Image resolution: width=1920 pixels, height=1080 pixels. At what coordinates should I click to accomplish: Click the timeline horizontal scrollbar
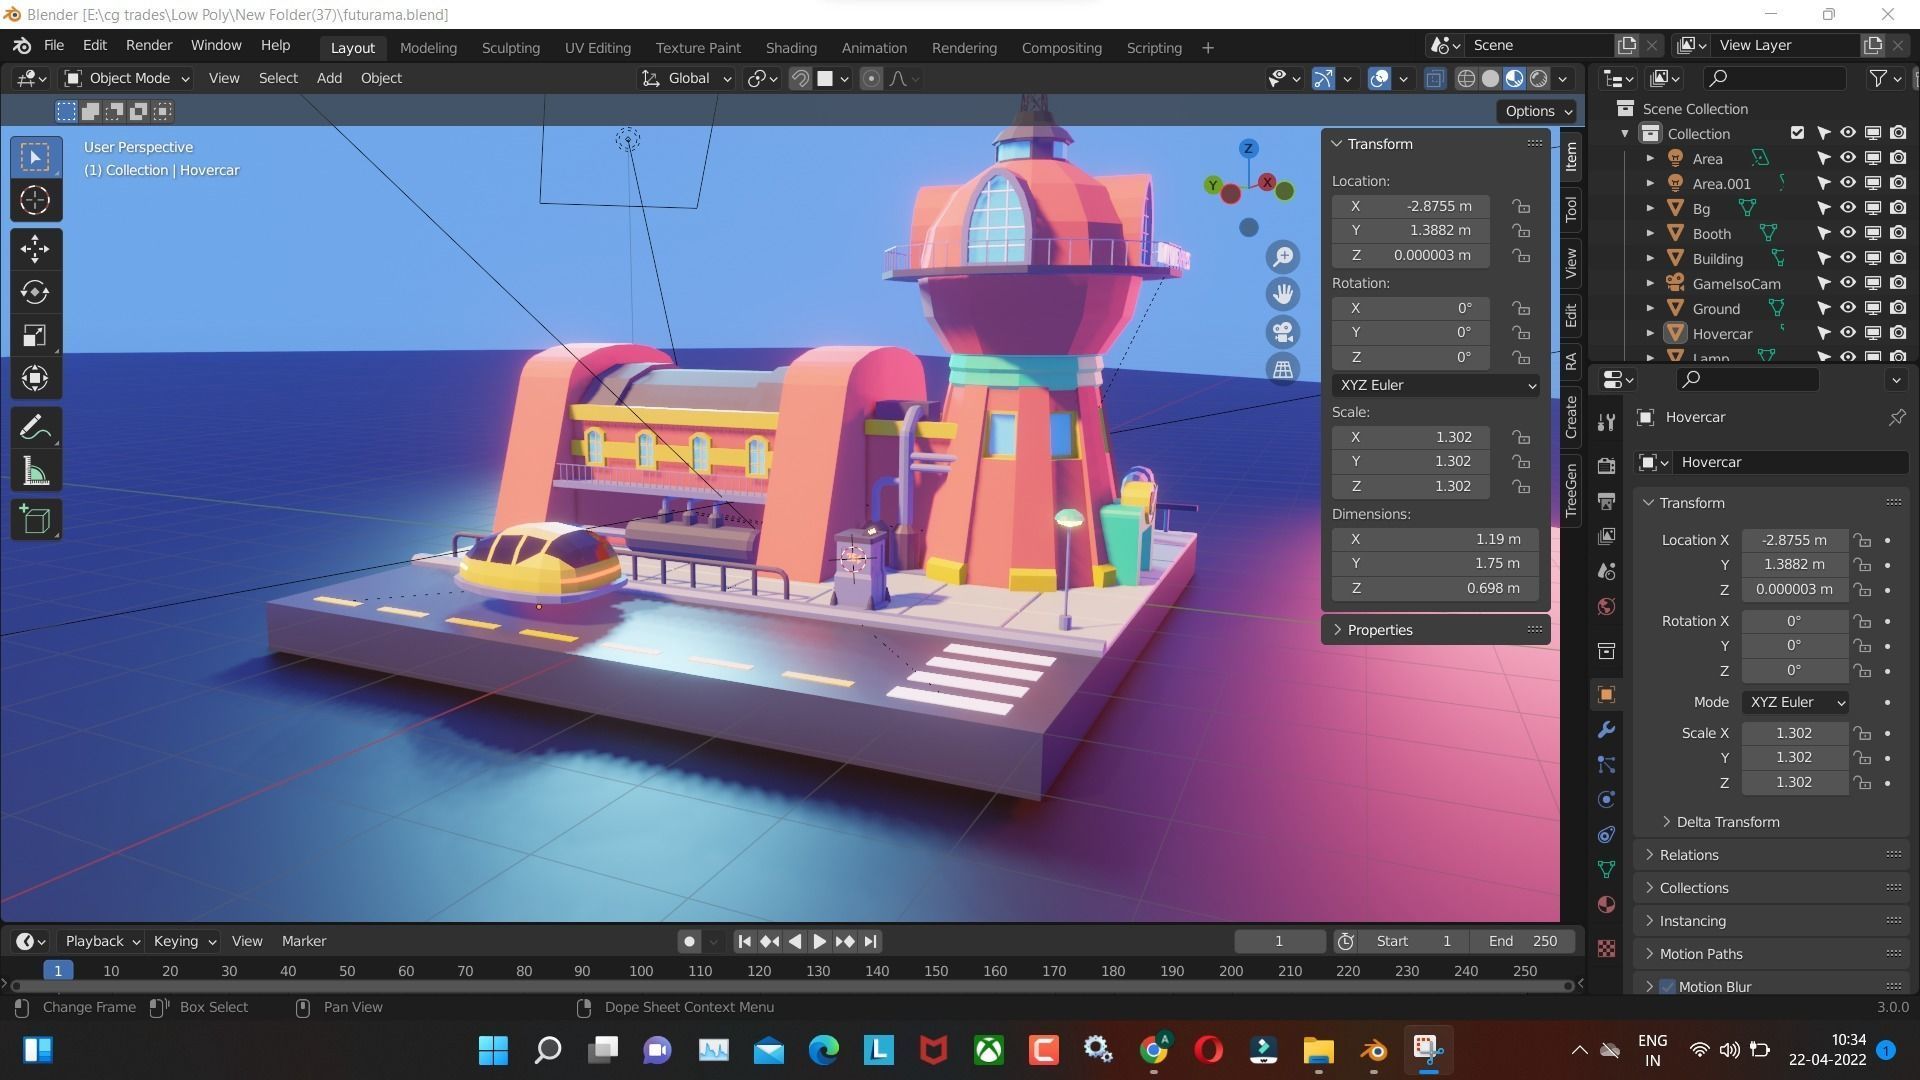pyautogui.click(x=791, y=986)
